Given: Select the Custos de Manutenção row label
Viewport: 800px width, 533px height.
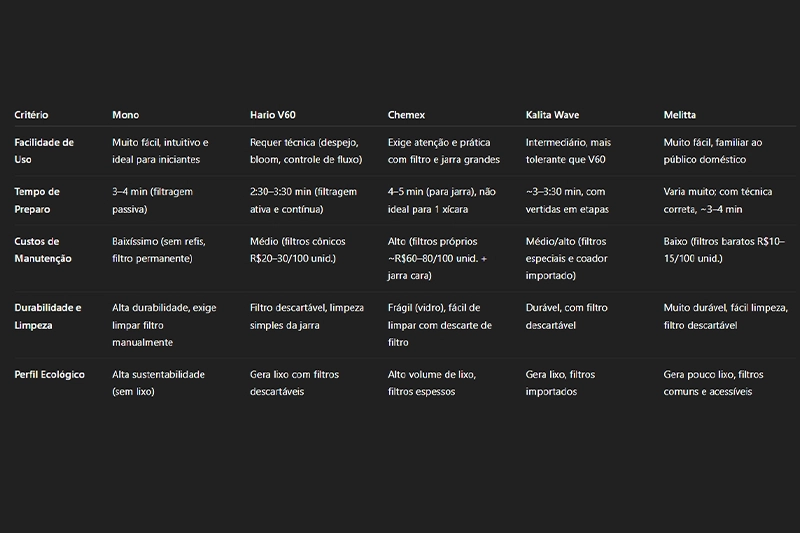Looking at the screenshot, I should (x=43, y=250).
